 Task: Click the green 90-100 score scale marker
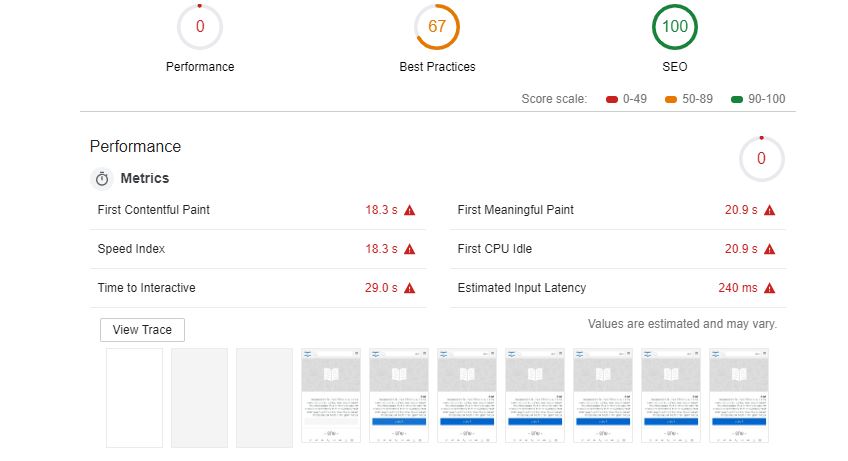(737, 100)
